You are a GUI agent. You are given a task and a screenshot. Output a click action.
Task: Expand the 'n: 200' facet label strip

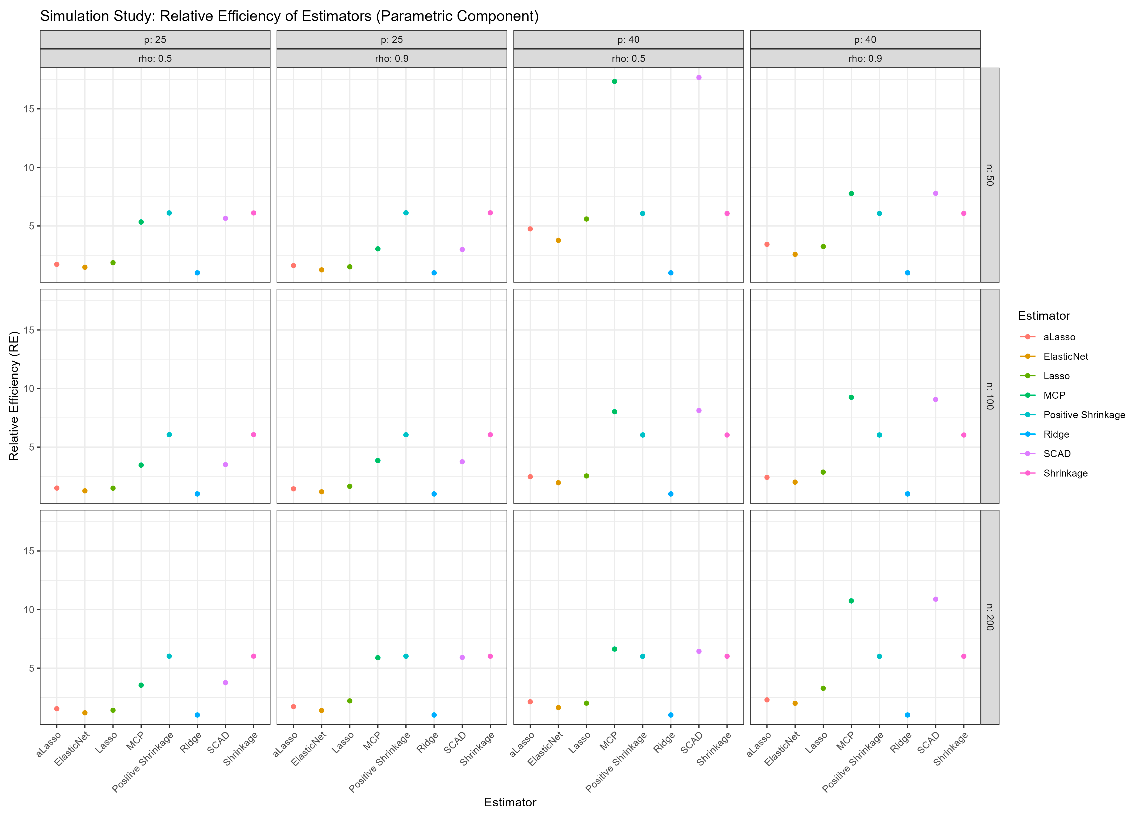pos(988,613)
